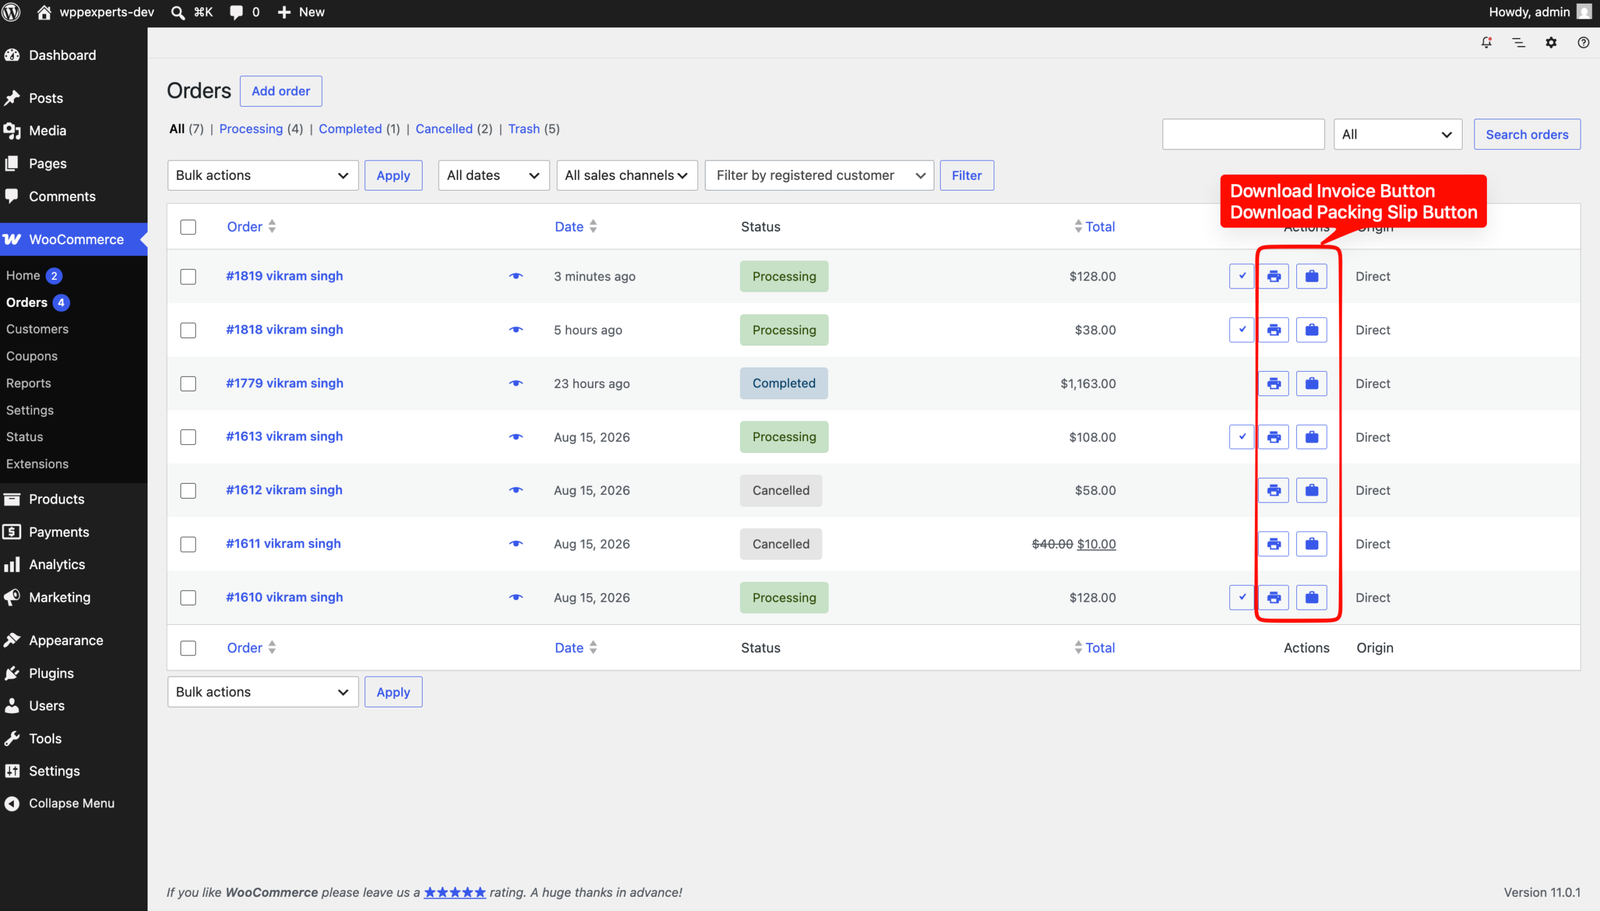Sort by Date column in table header

[x=576, y=227]
